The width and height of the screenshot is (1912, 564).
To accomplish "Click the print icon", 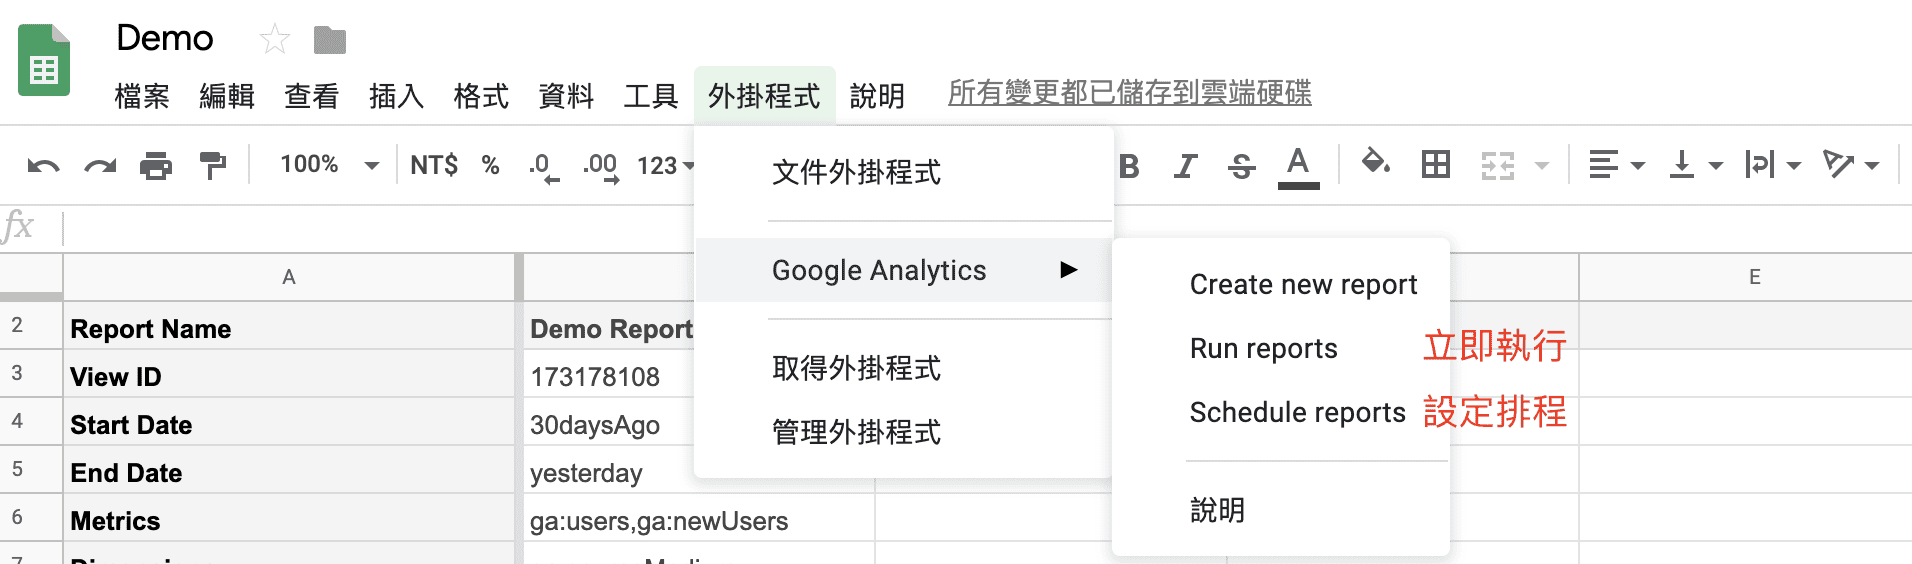I will [x=156, y=166].
